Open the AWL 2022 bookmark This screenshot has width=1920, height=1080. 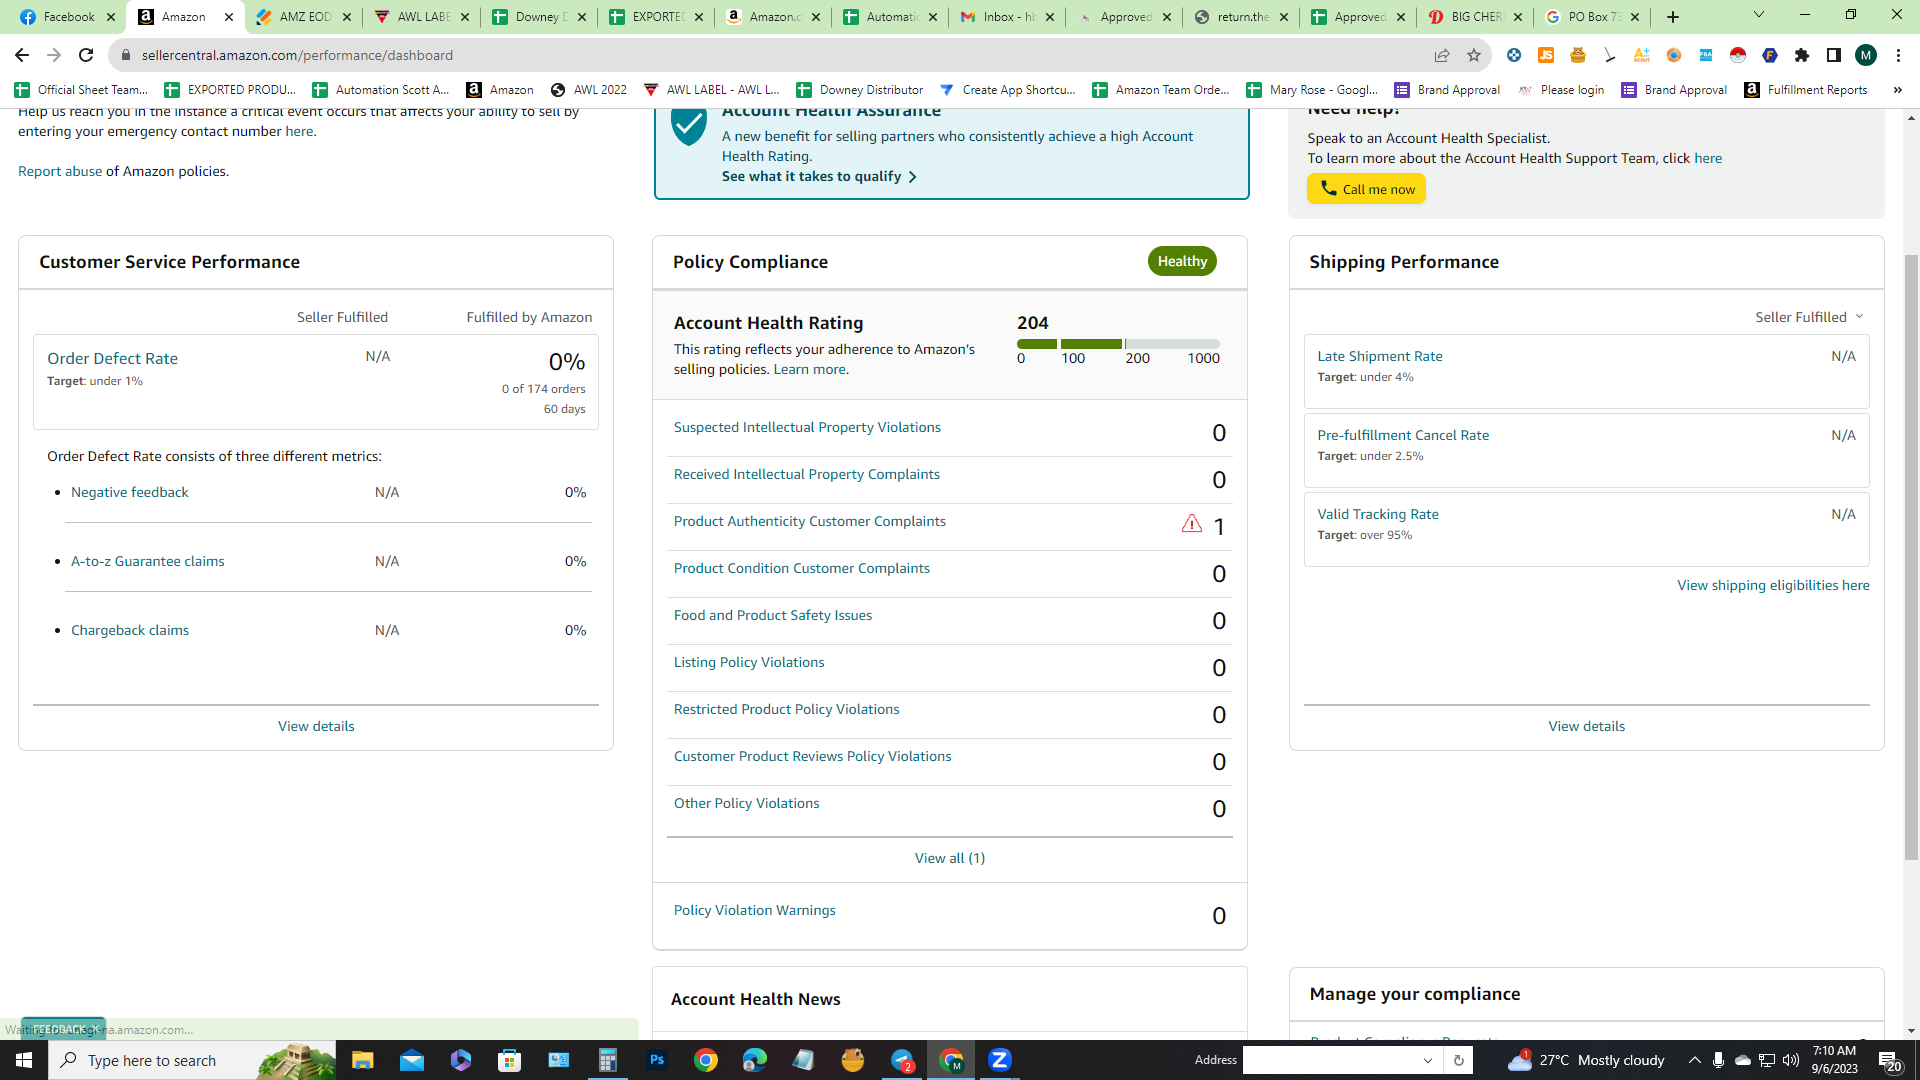[589, 90]
